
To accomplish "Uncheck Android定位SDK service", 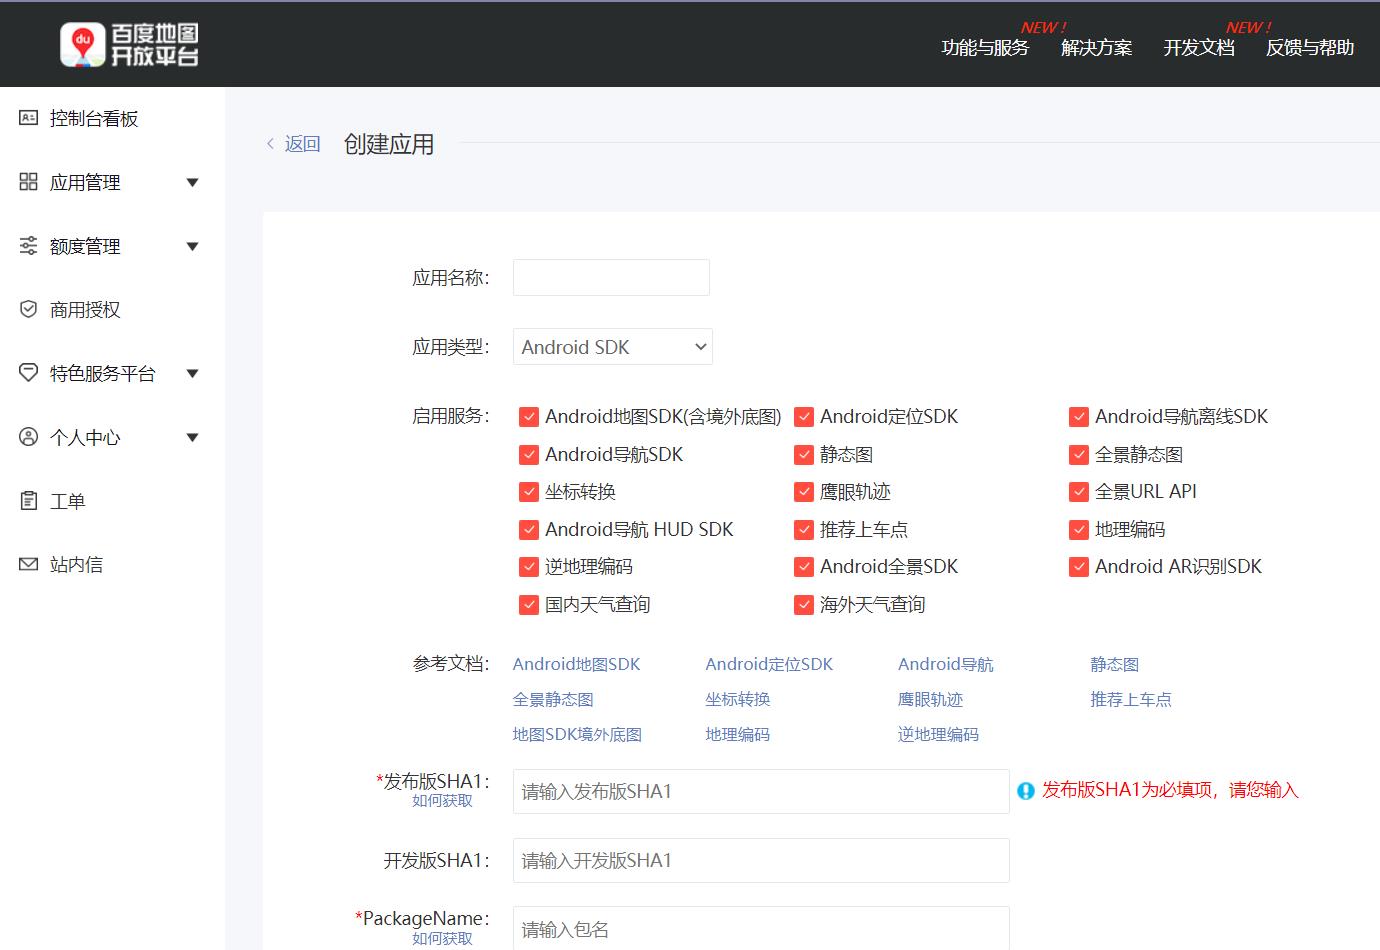I will tap(804, 417).
